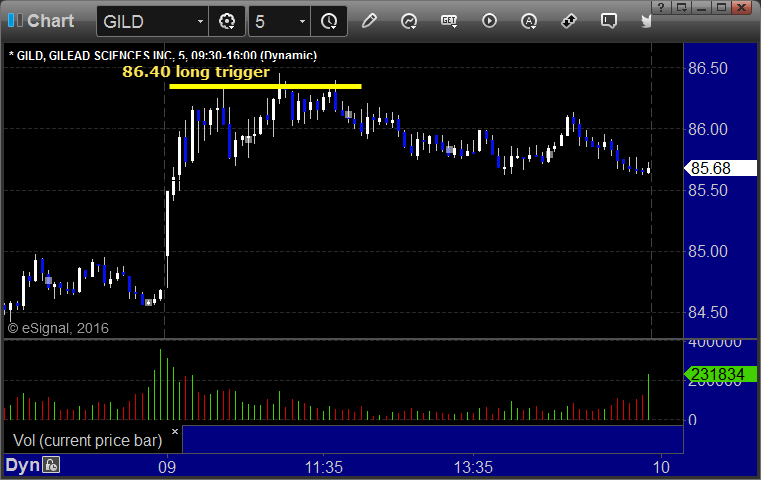This screenshot has height=480, width=761.
Task: Open the time template clock icon
Action: (329, 21)
